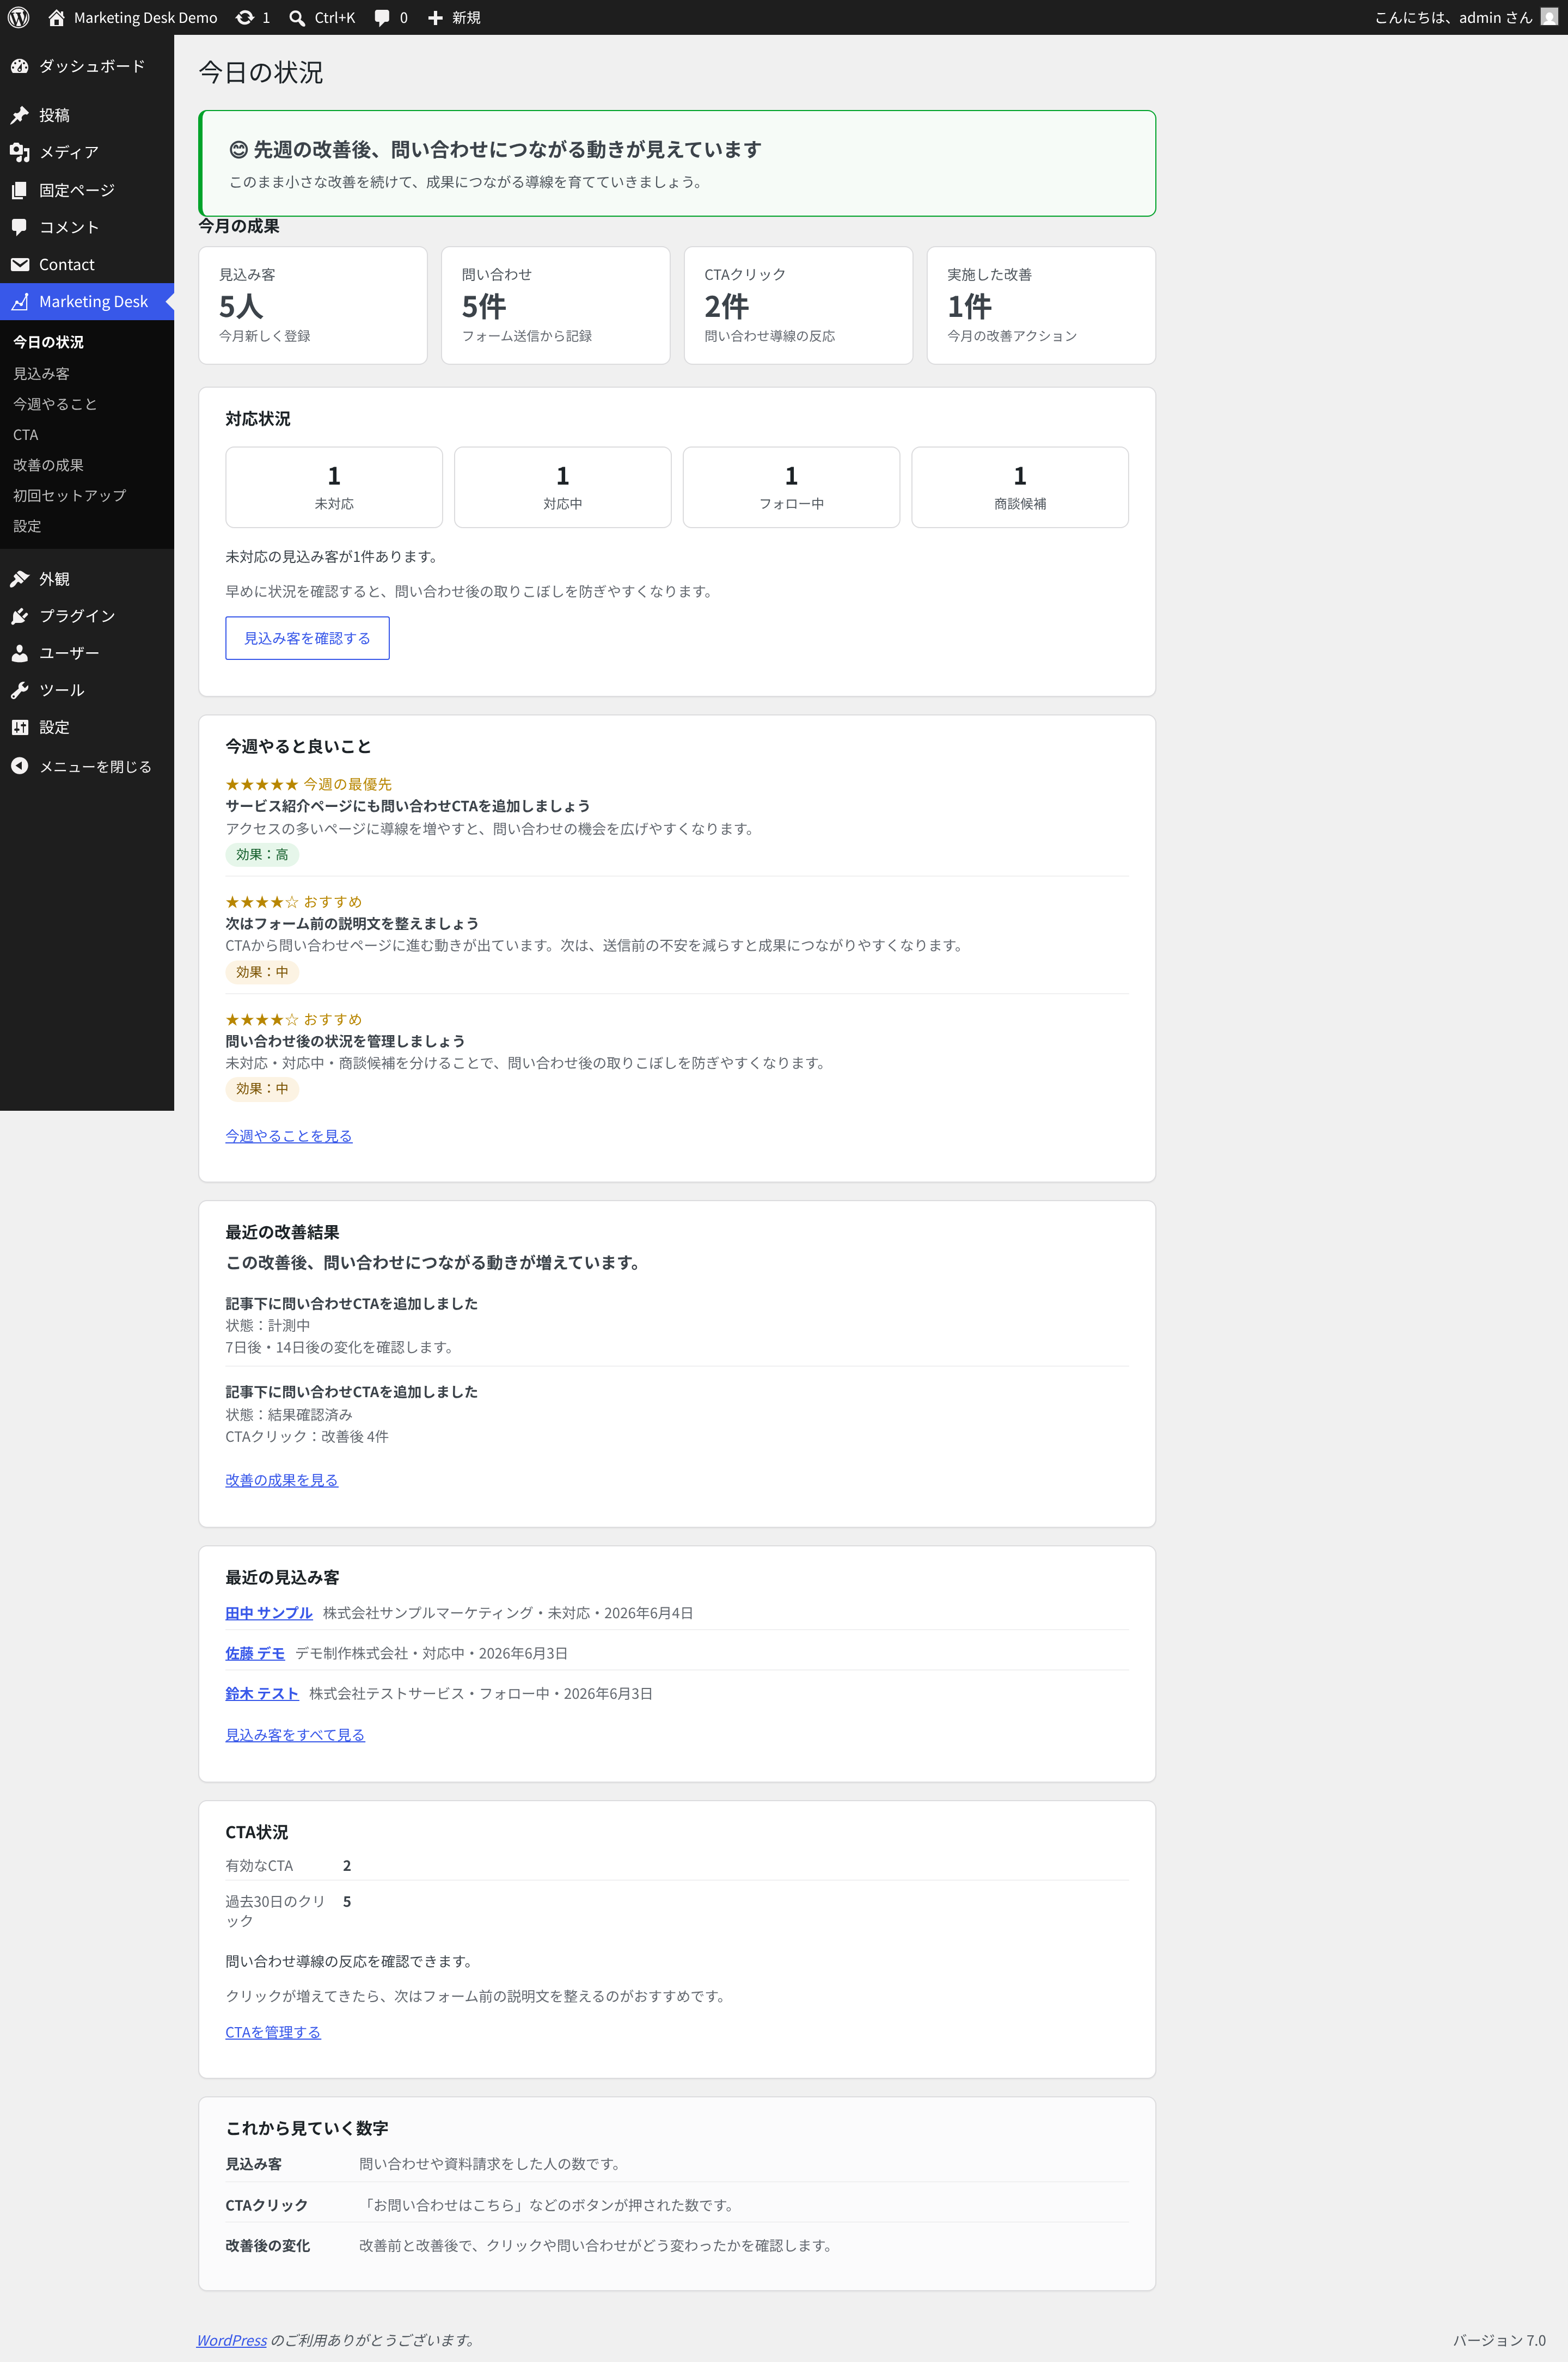Follow the 今週やることを見る link

289,1135
